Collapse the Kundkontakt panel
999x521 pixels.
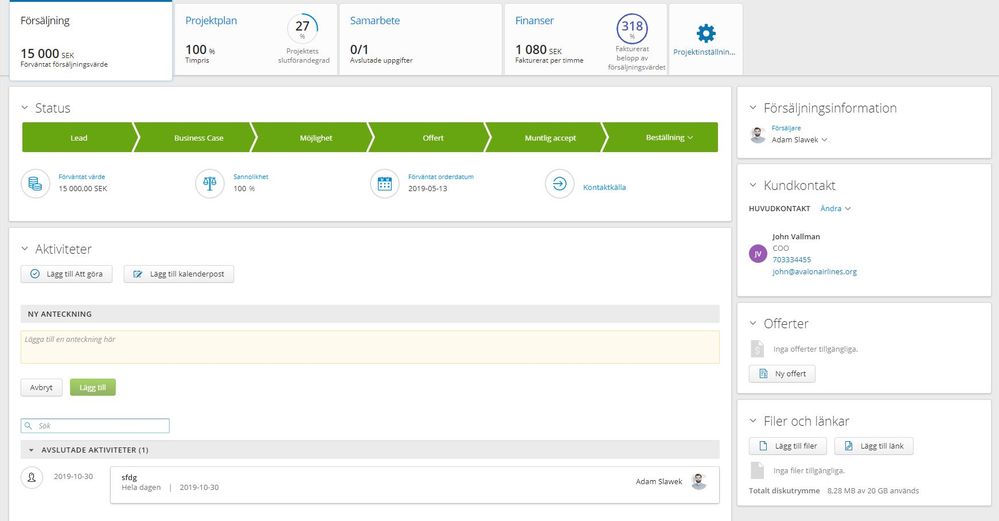[x=753, y=185]
